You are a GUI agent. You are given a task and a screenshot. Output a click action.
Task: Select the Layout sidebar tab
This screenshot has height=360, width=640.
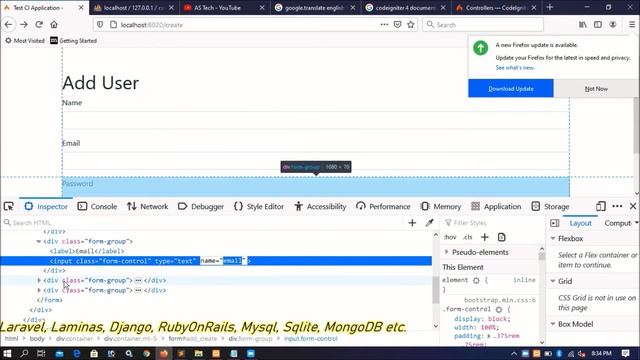coord(580,223)
